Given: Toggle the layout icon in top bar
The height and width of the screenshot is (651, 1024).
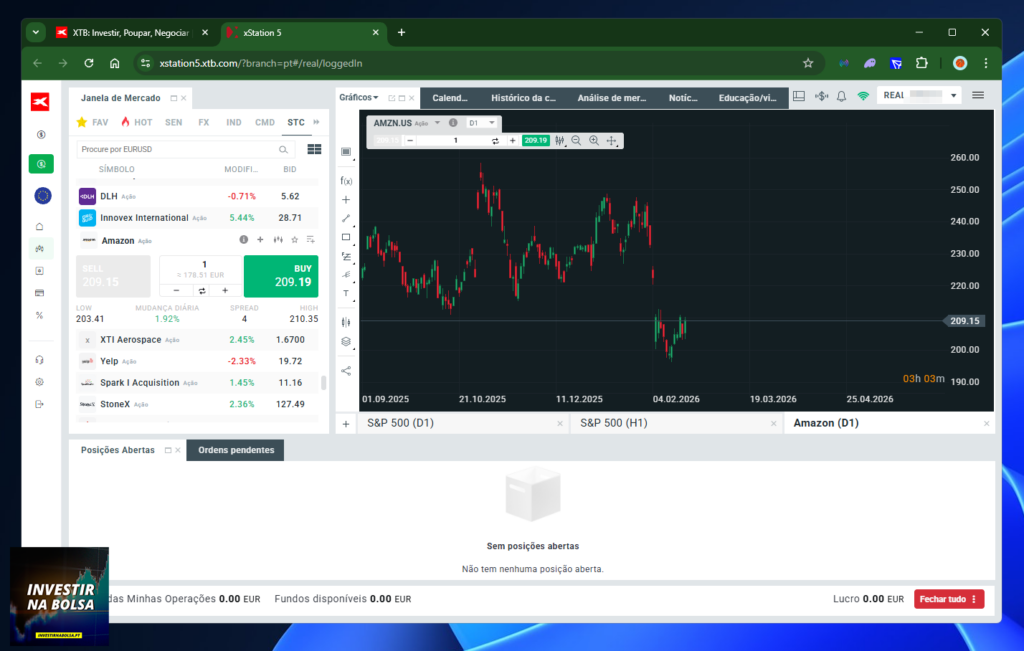Looking at the screenshot, I should (799, 96).
